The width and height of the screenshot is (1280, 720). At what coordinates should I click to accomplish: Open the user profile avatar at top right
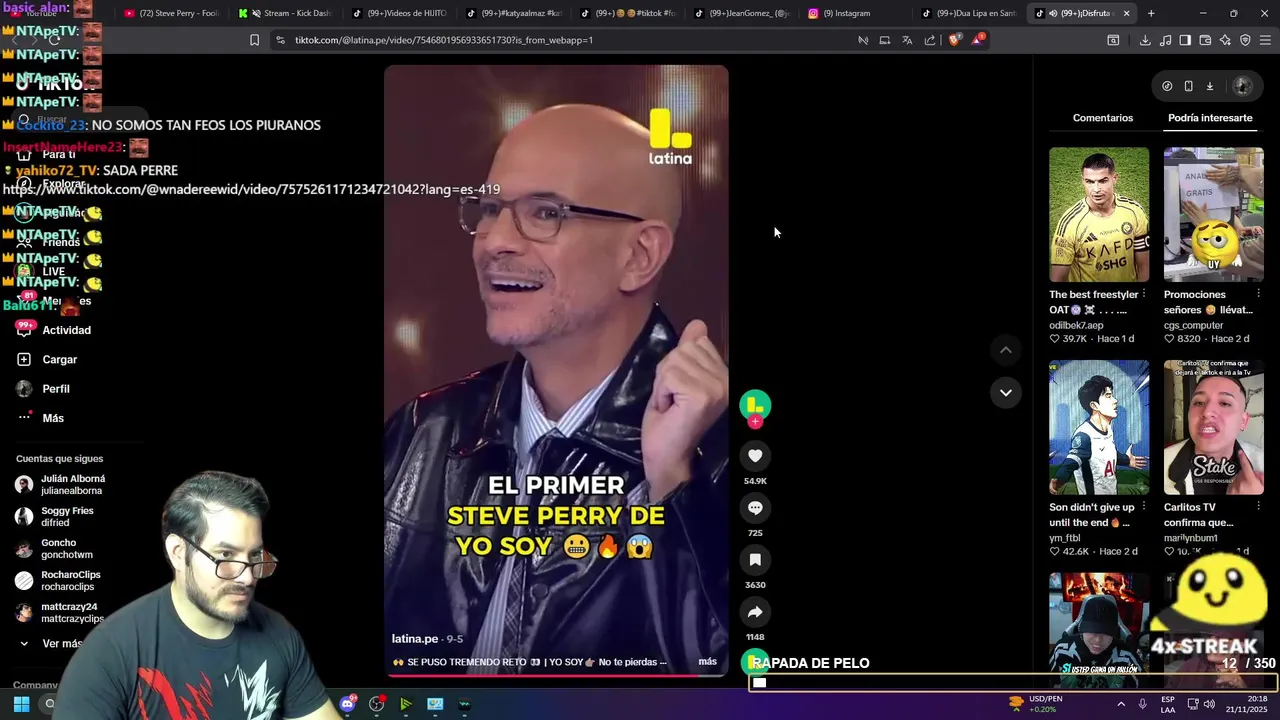[1243, 86]
